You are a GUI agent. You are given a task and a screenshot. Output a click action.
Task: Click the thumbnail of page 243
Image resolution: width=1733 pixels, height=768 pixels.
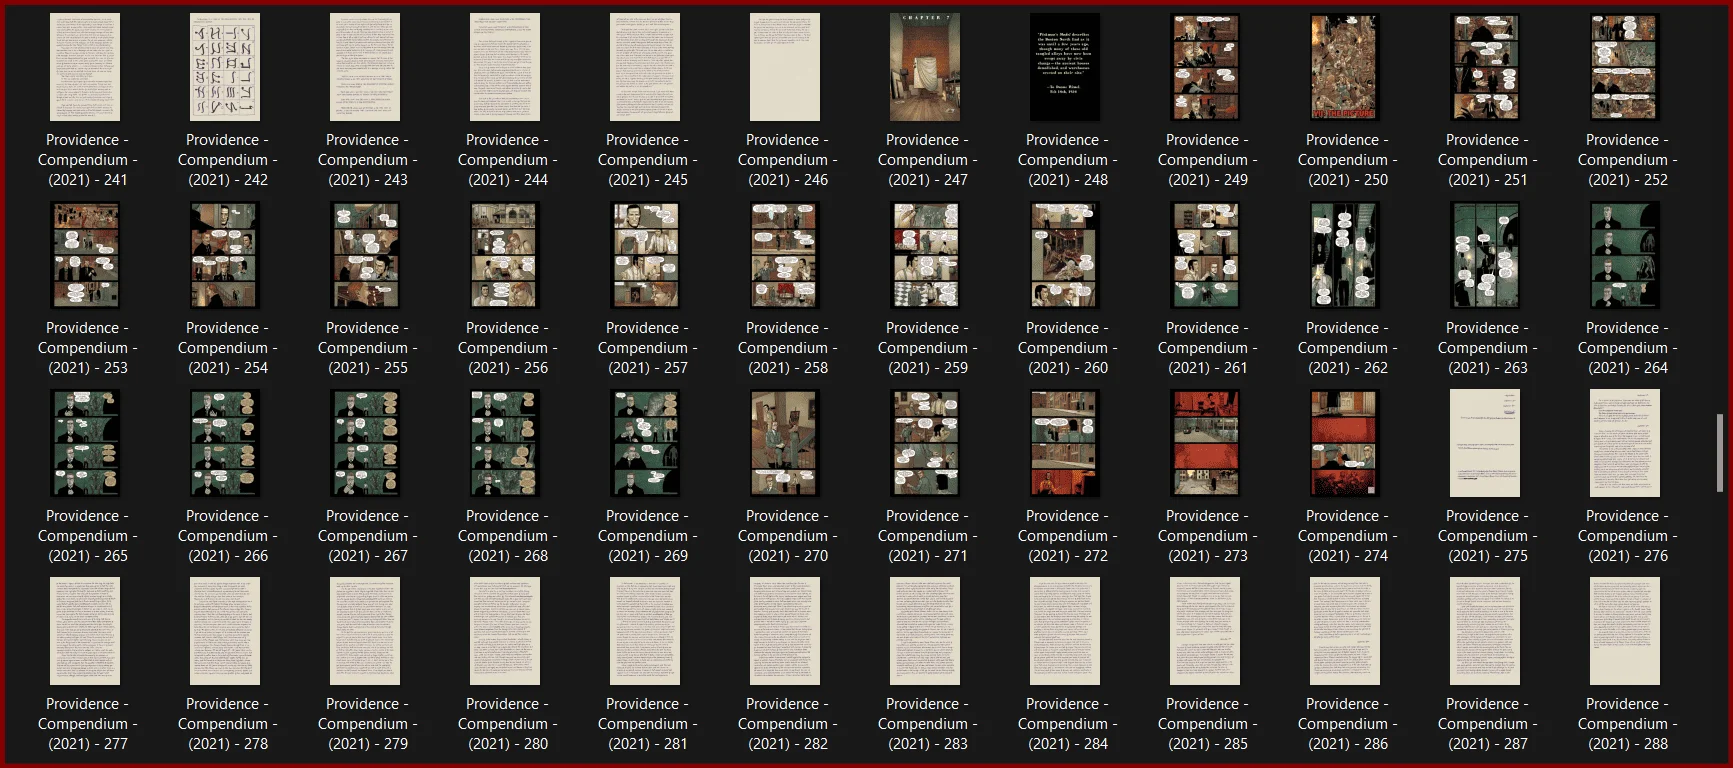[365, 67]
